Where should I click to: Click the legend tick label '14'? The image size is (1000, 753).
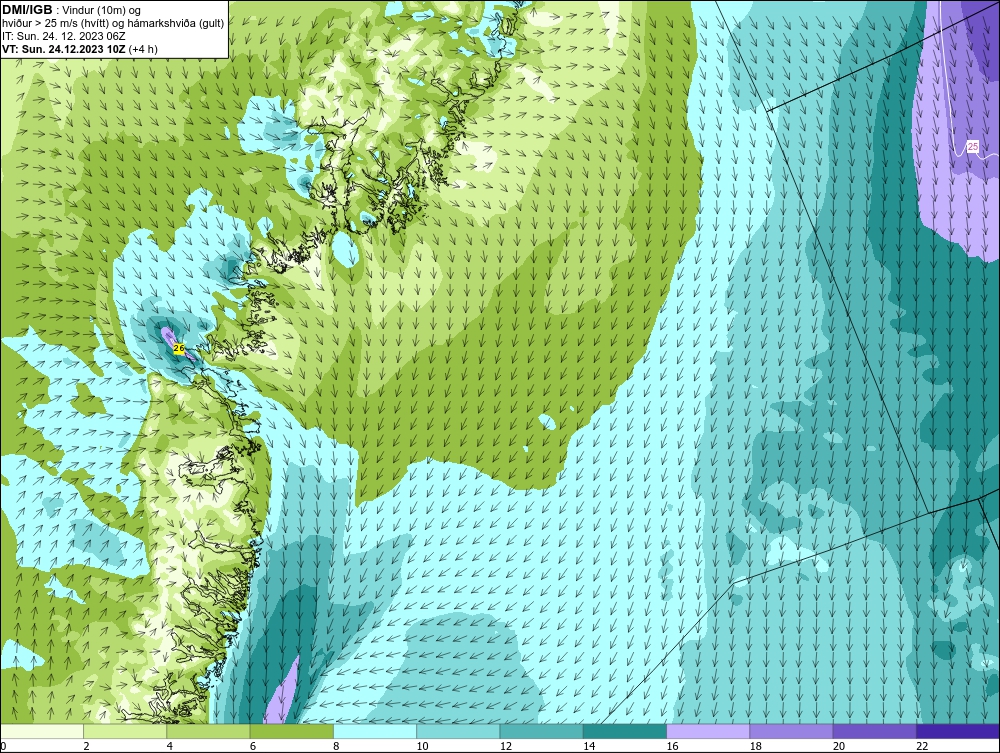(589, 747)
